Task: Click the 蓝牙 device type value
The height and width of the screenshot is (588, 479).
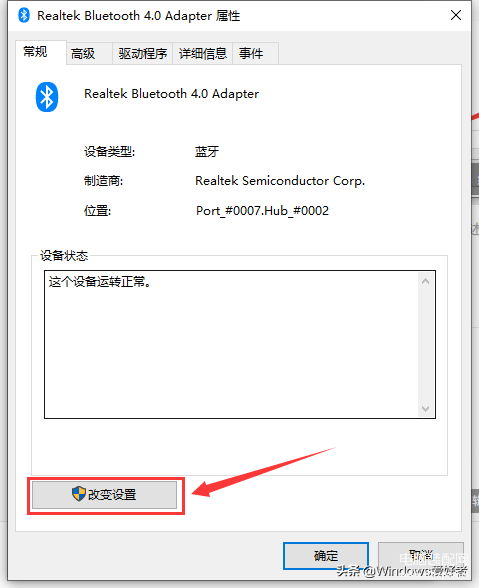Action: (207, 152)
